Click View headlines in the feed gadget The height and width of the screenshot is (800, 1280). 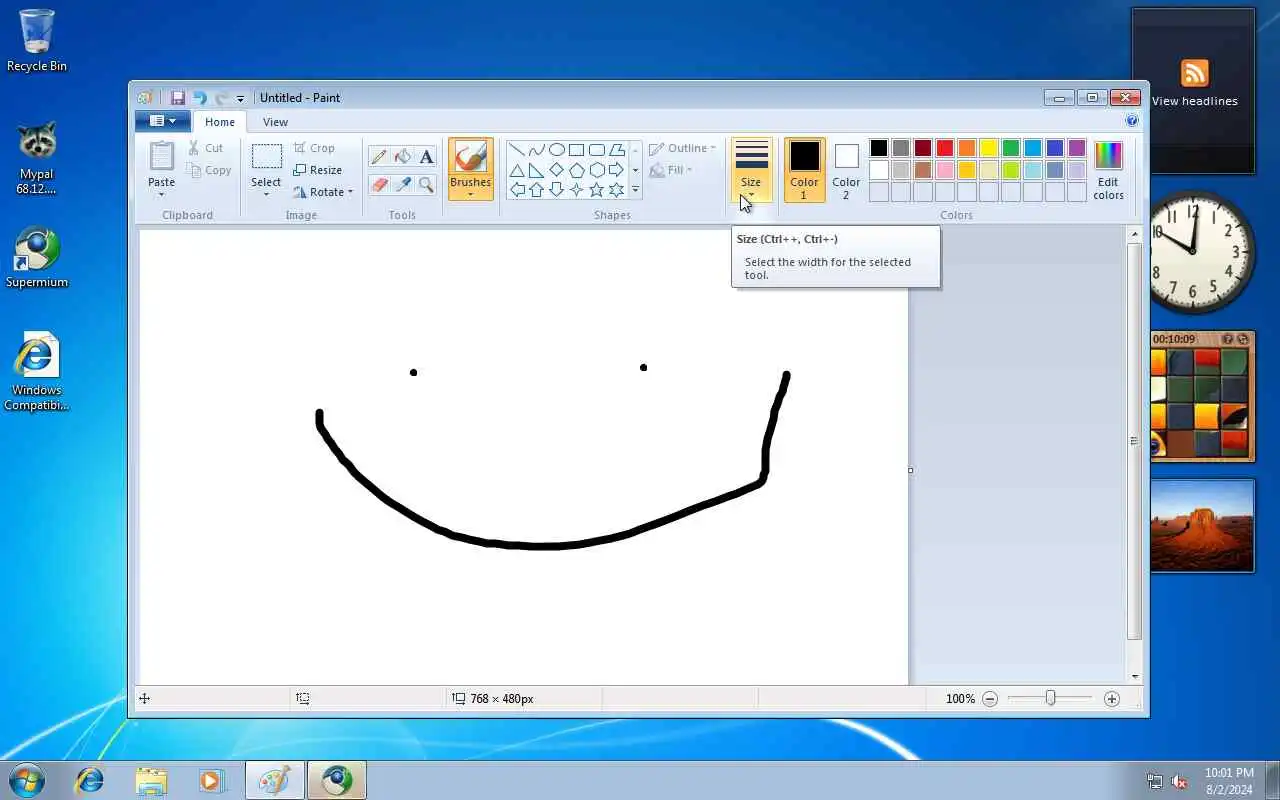(x=1194, y=101)
